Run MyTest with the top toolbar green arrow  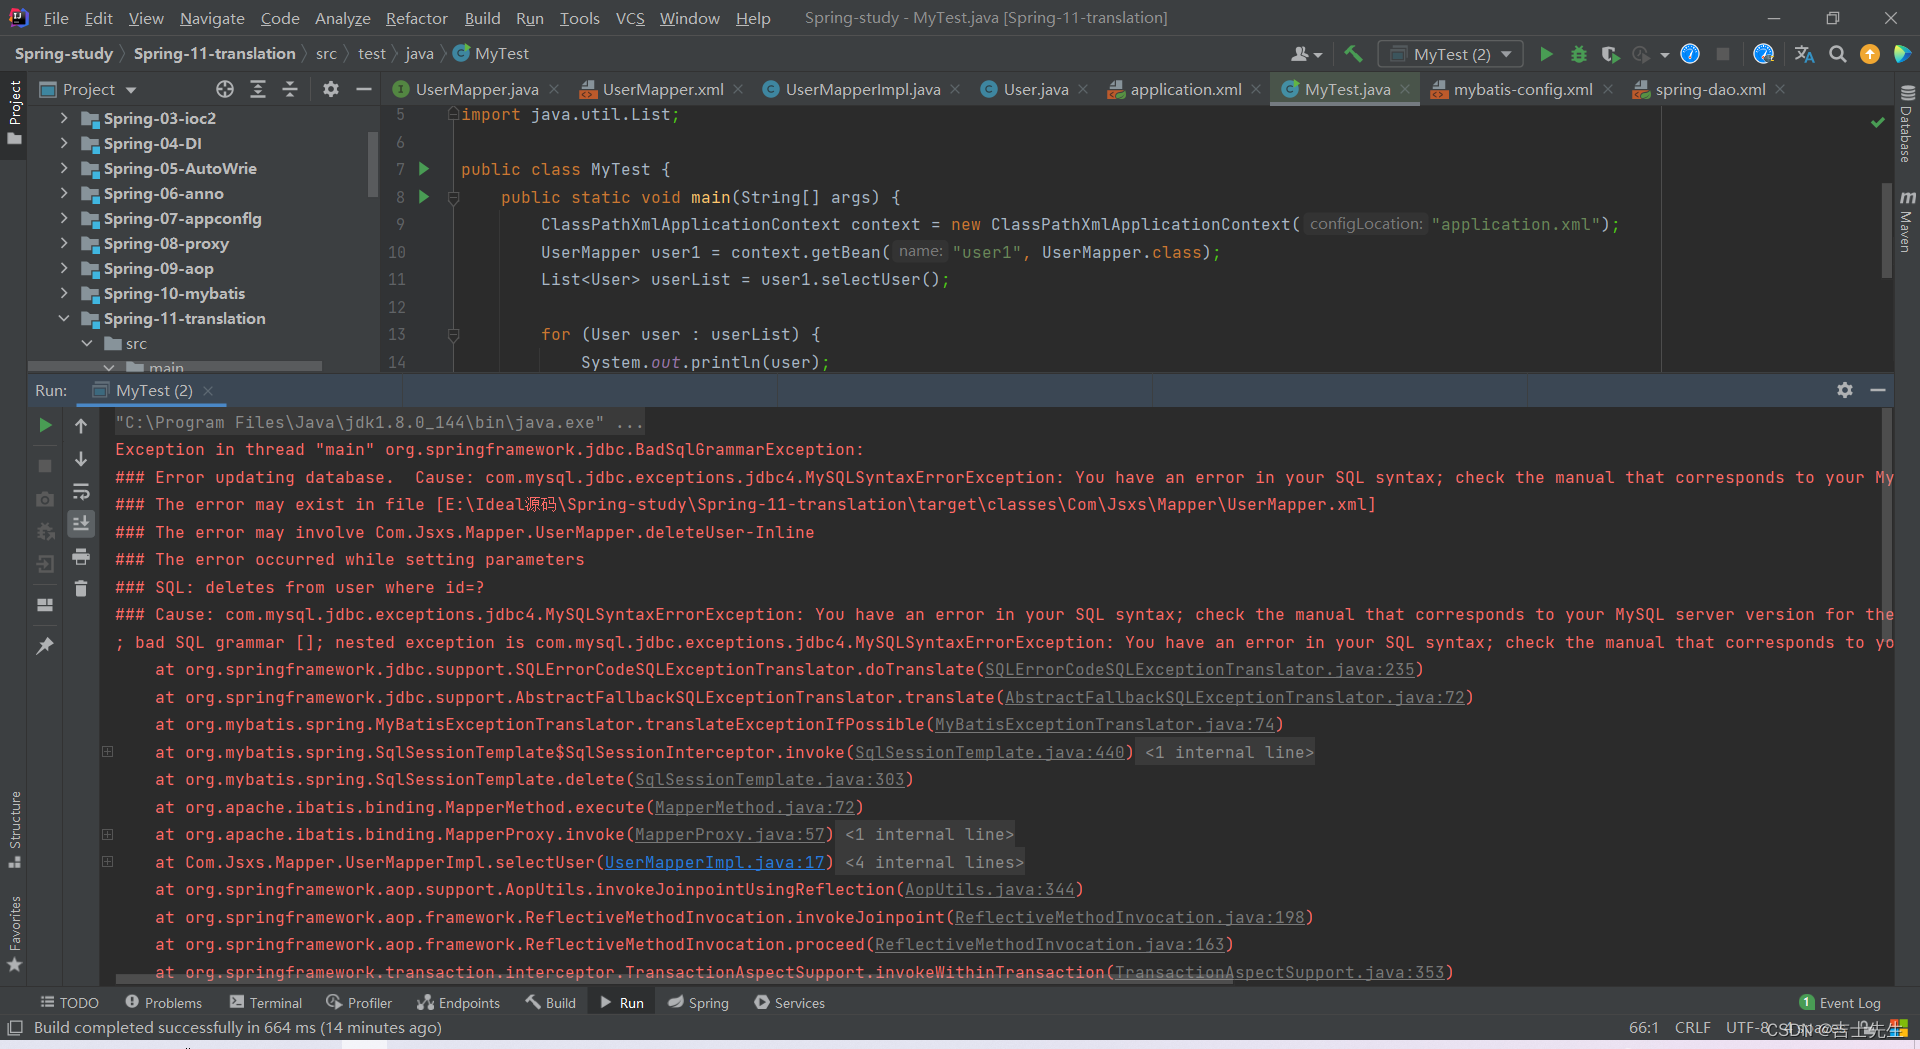[1546, 54]
